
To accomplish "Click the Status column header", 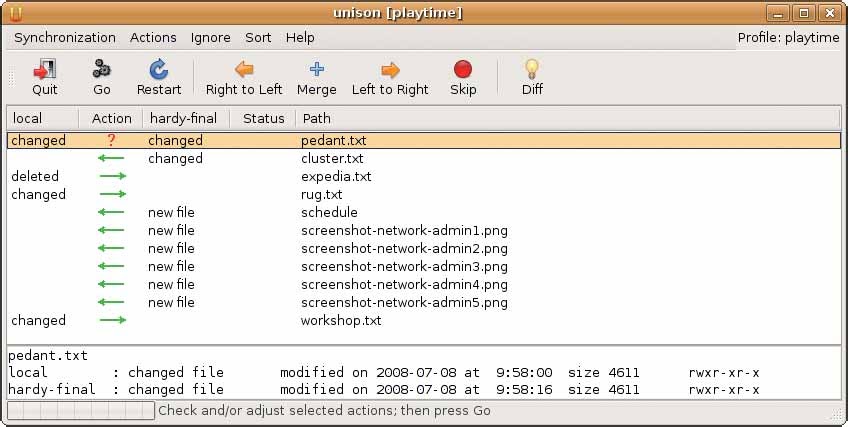I will (263, 118).
